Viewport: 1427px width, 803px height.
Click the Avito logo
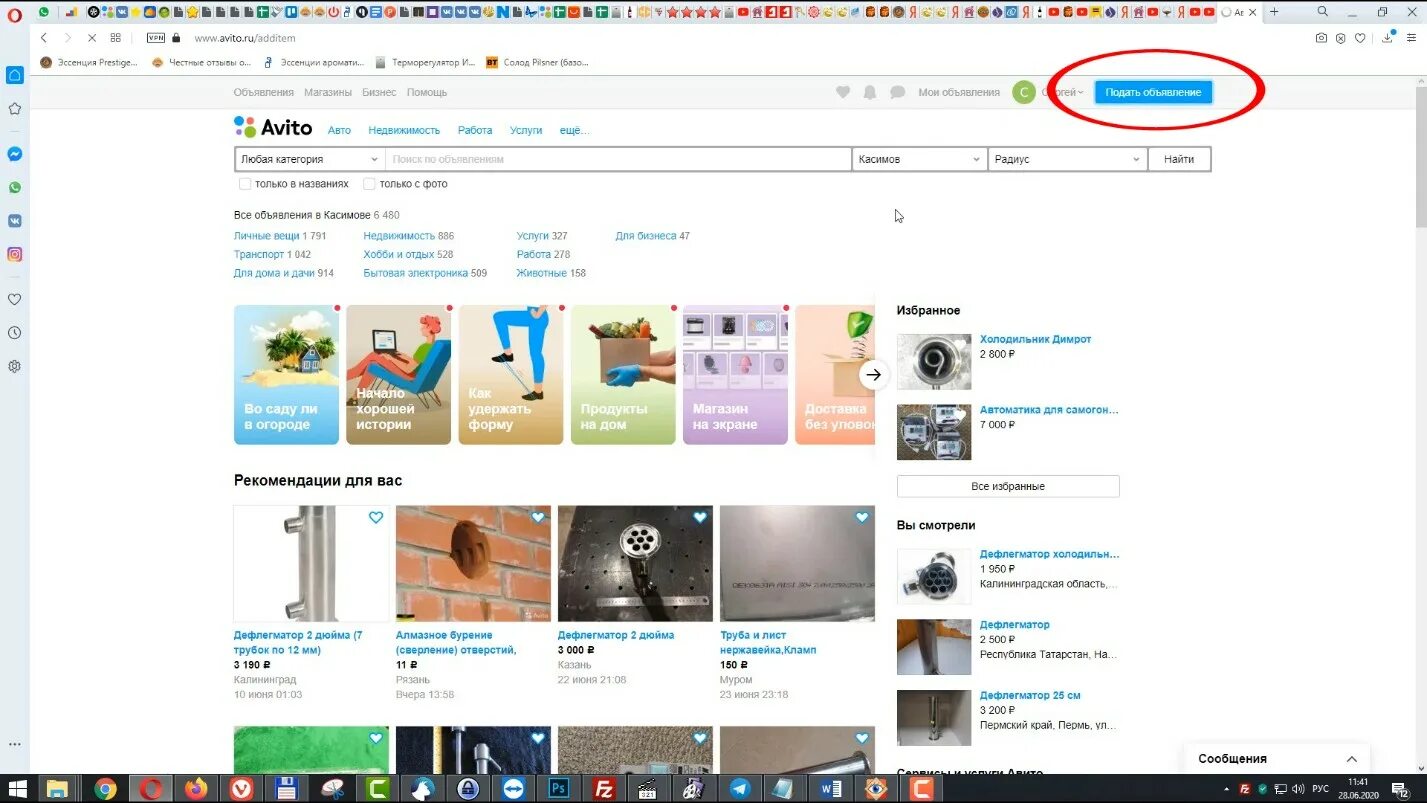click(273, 127)
